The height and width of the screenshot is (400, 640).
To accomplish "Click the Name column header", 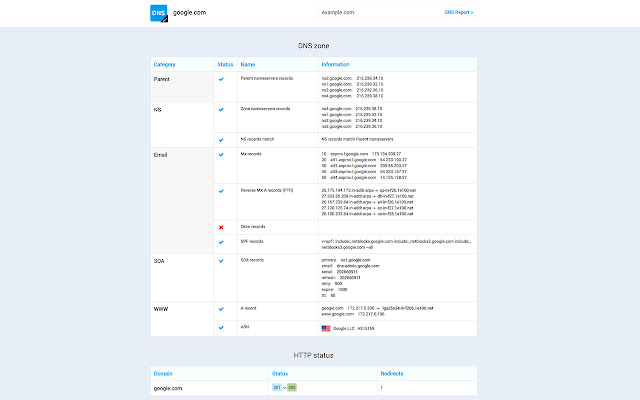I will pos(248,64).
